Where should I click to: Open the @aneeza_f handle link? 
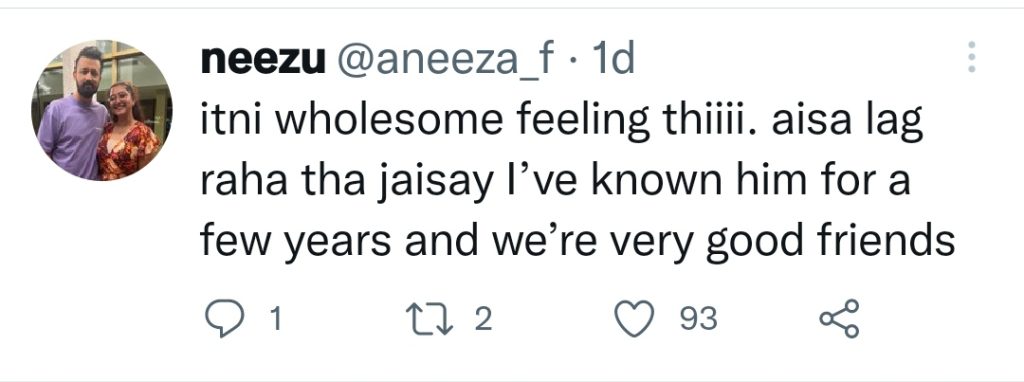click(x=445, y=62)
